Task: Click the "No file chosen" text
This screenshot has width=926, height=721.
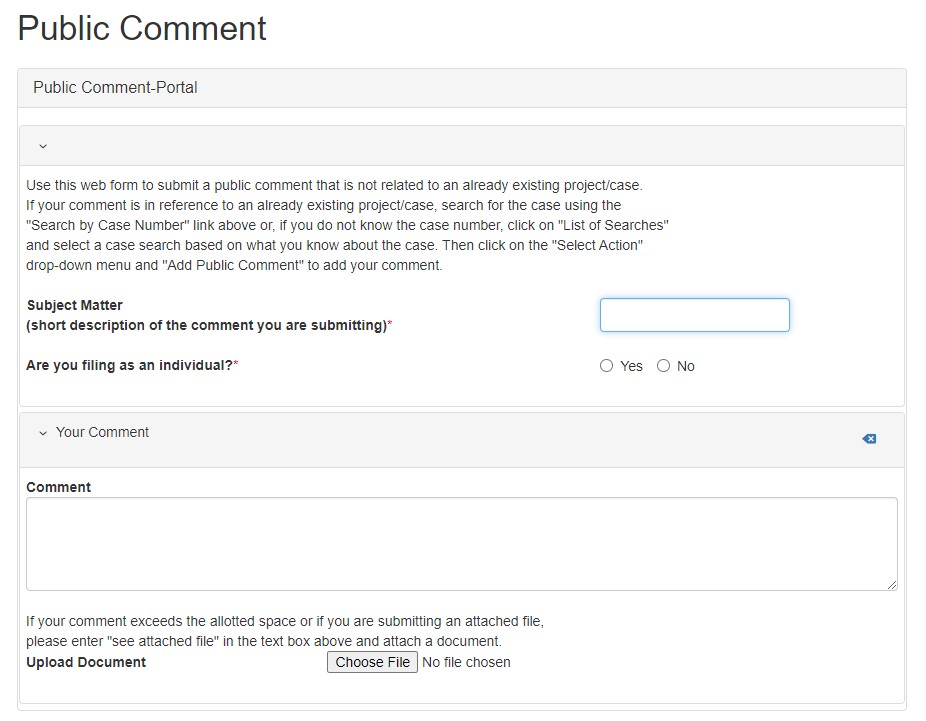Action: 466,662
